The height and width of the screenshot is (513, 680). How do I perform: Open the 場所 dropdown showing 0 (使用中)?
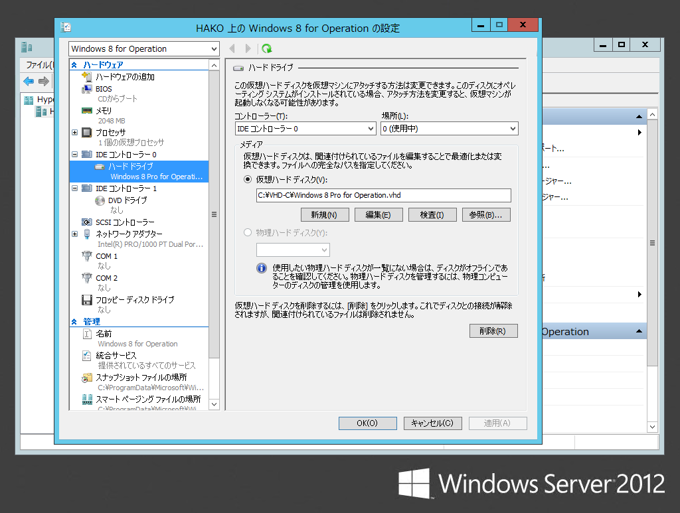(x=449, y=128)
